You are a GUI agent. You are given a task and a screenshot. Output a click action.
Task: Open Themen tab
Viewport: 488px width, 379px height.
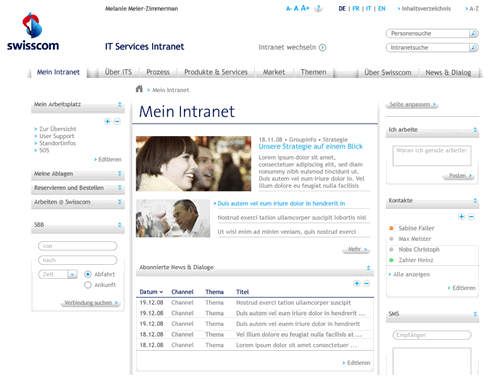click(313, 72)
